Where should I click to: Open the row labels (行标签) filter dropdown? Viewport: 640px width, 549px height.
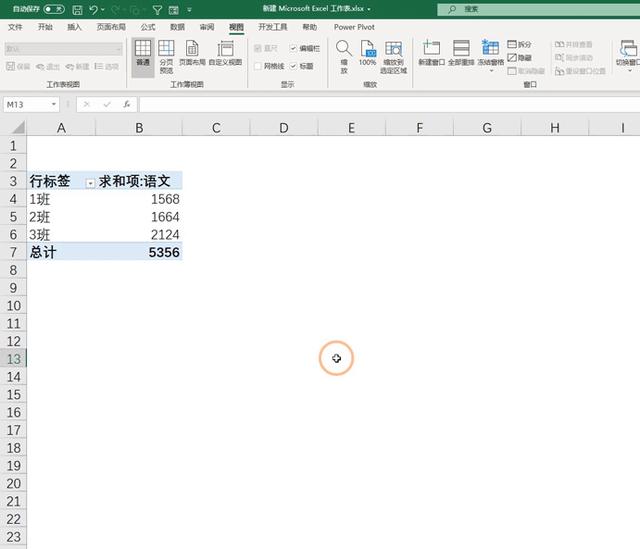pos(90,183)
